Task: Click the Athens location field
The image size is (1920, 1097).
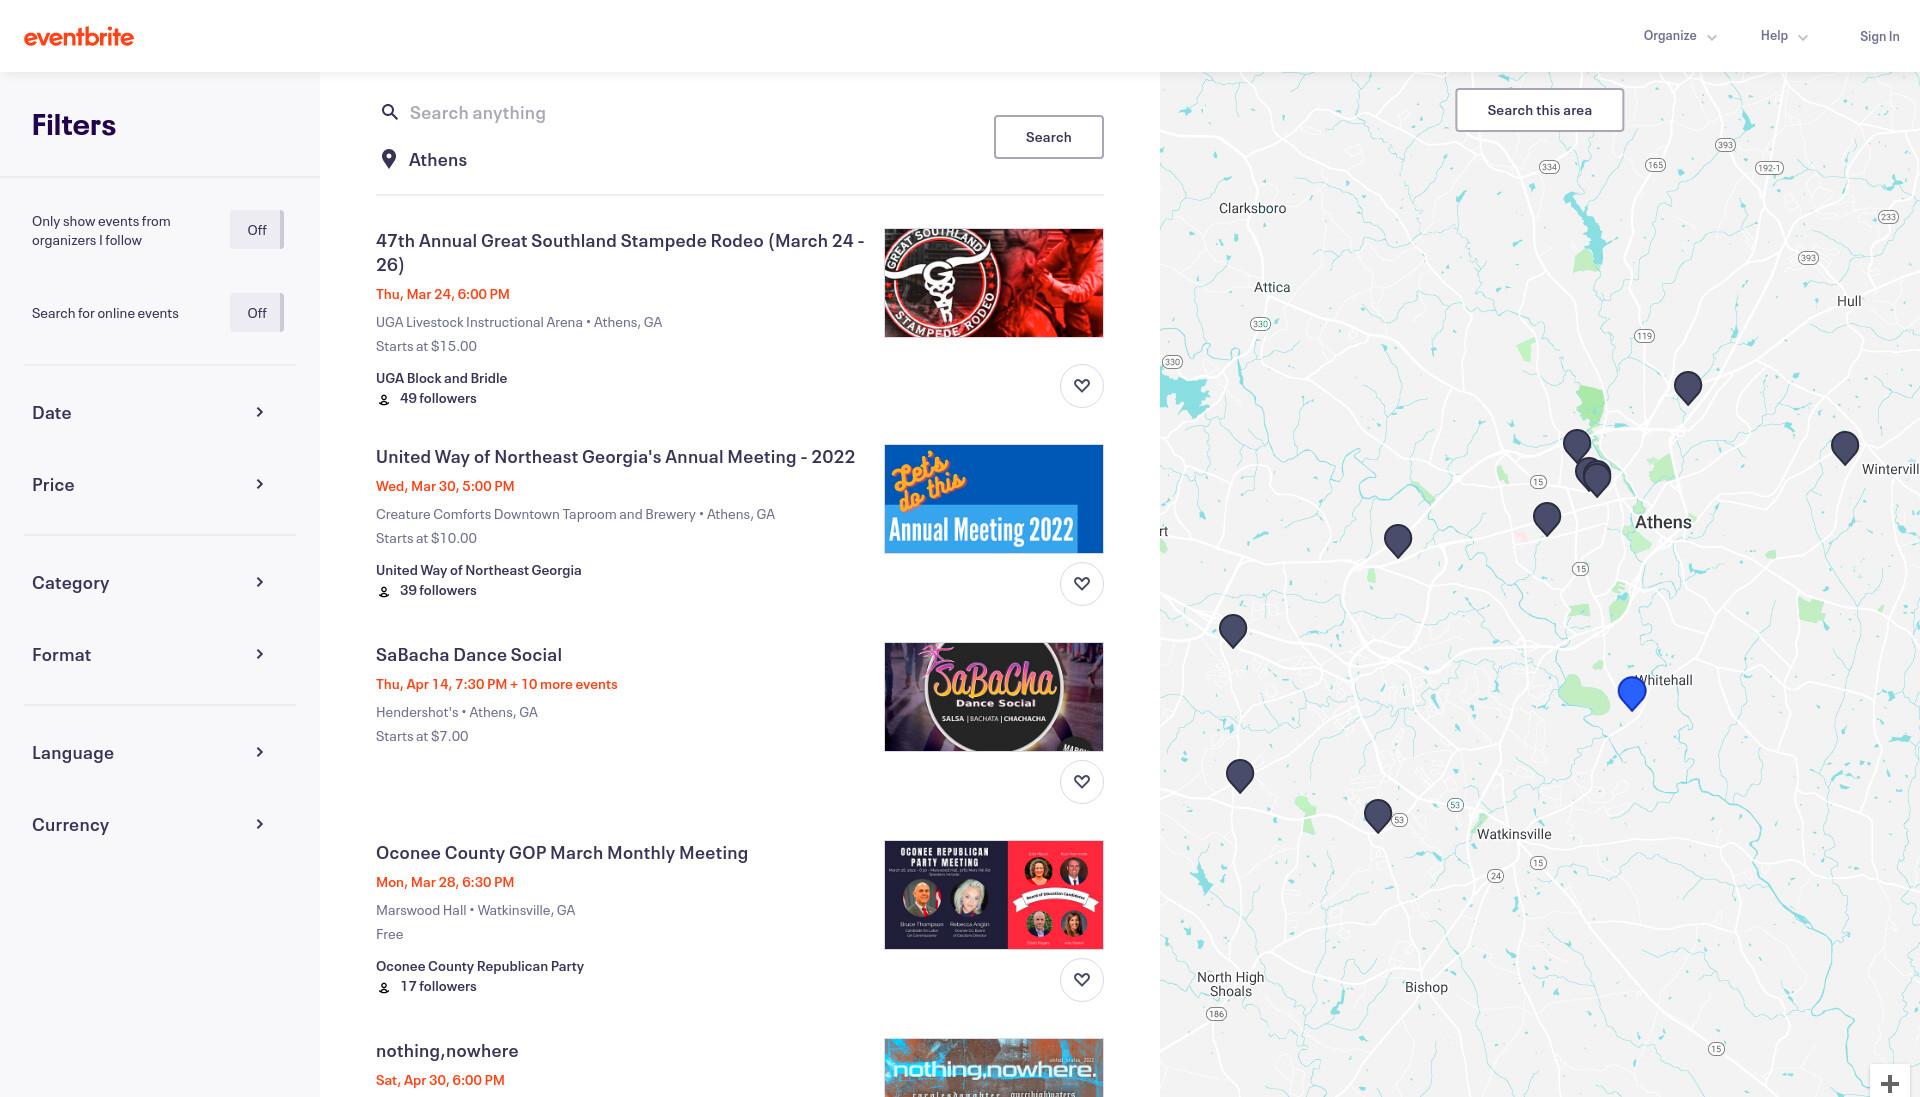Action: pos(690,160)
